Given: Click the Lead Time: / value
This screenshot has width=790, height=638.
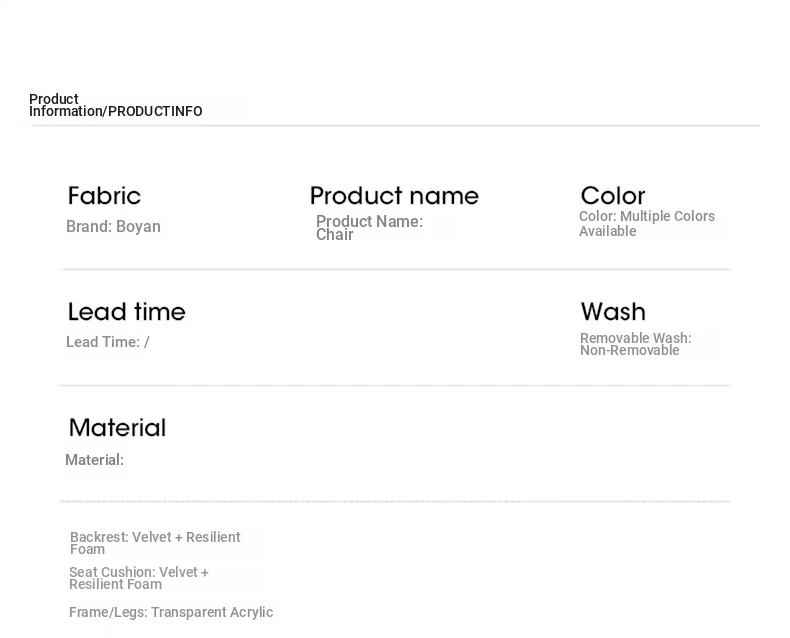Looking at the screenshot, I should pyautogui.click(x=108, y=342).
